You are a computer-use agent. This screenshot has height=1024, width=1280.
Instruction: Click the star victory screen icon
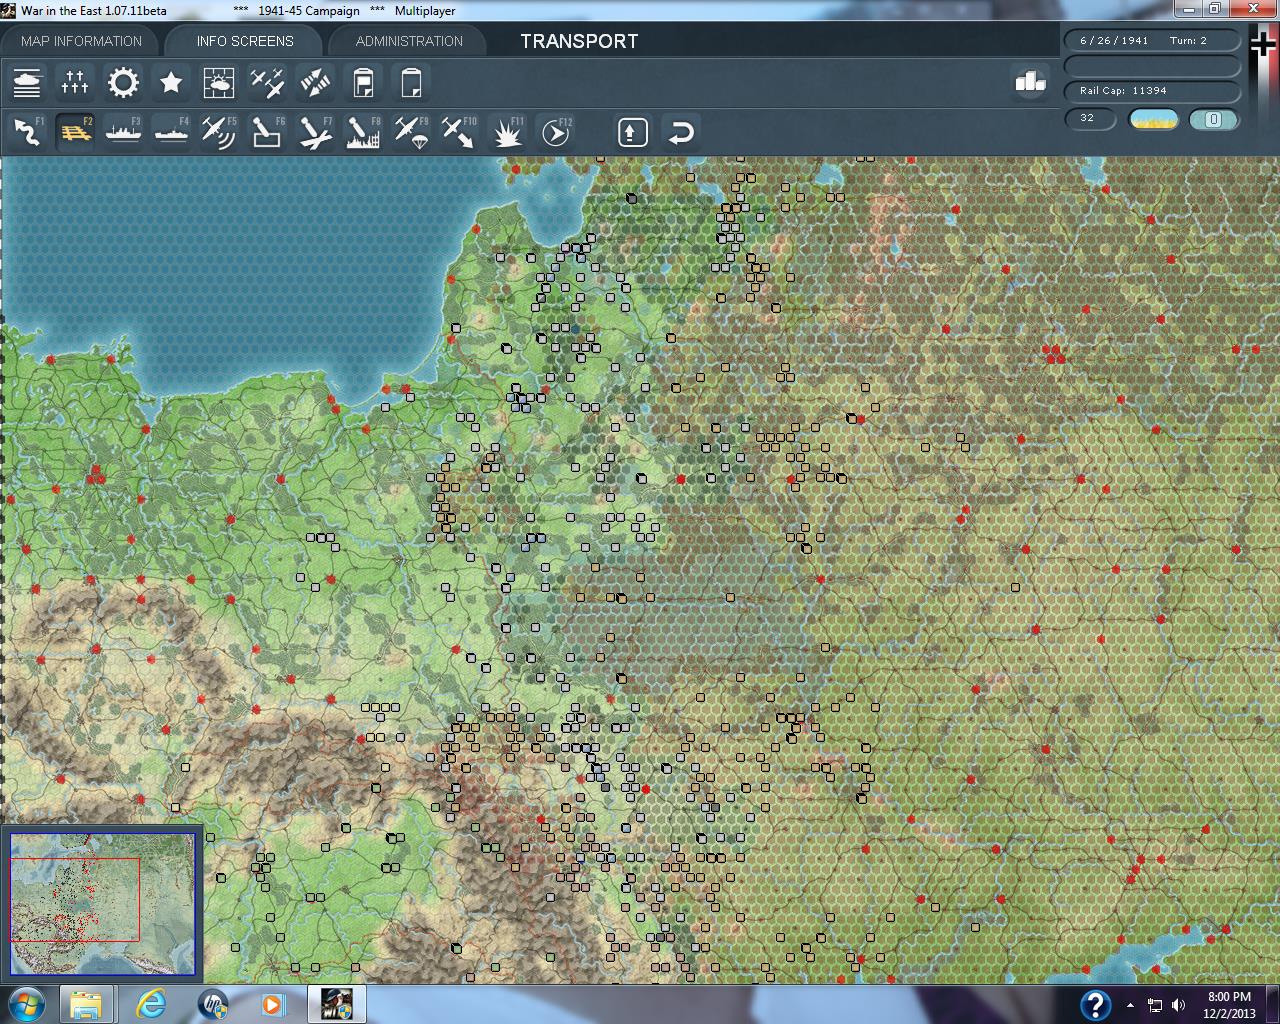pos(171,82)
